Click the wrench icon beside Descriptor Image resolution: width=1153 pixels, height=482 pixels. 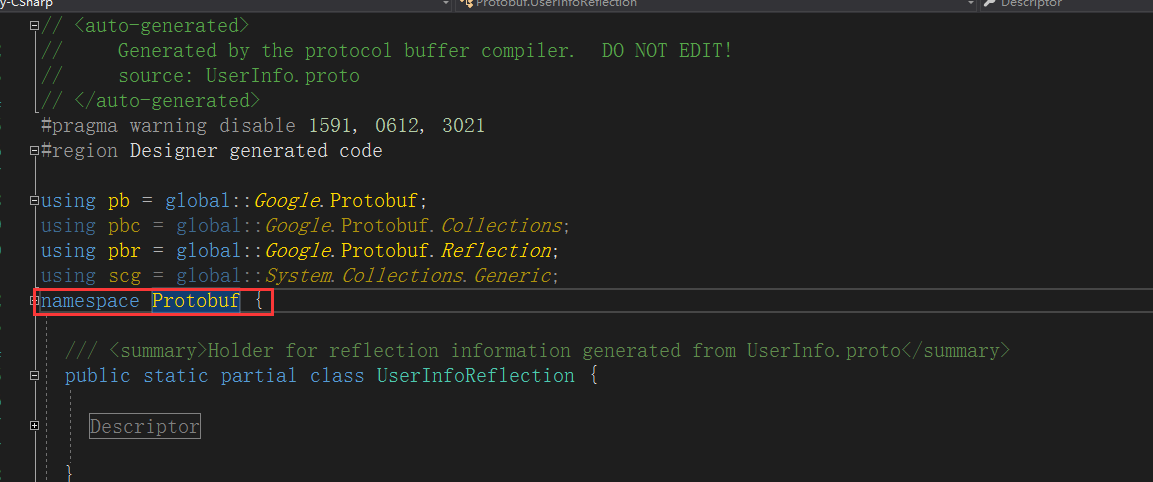click(989, 4)
